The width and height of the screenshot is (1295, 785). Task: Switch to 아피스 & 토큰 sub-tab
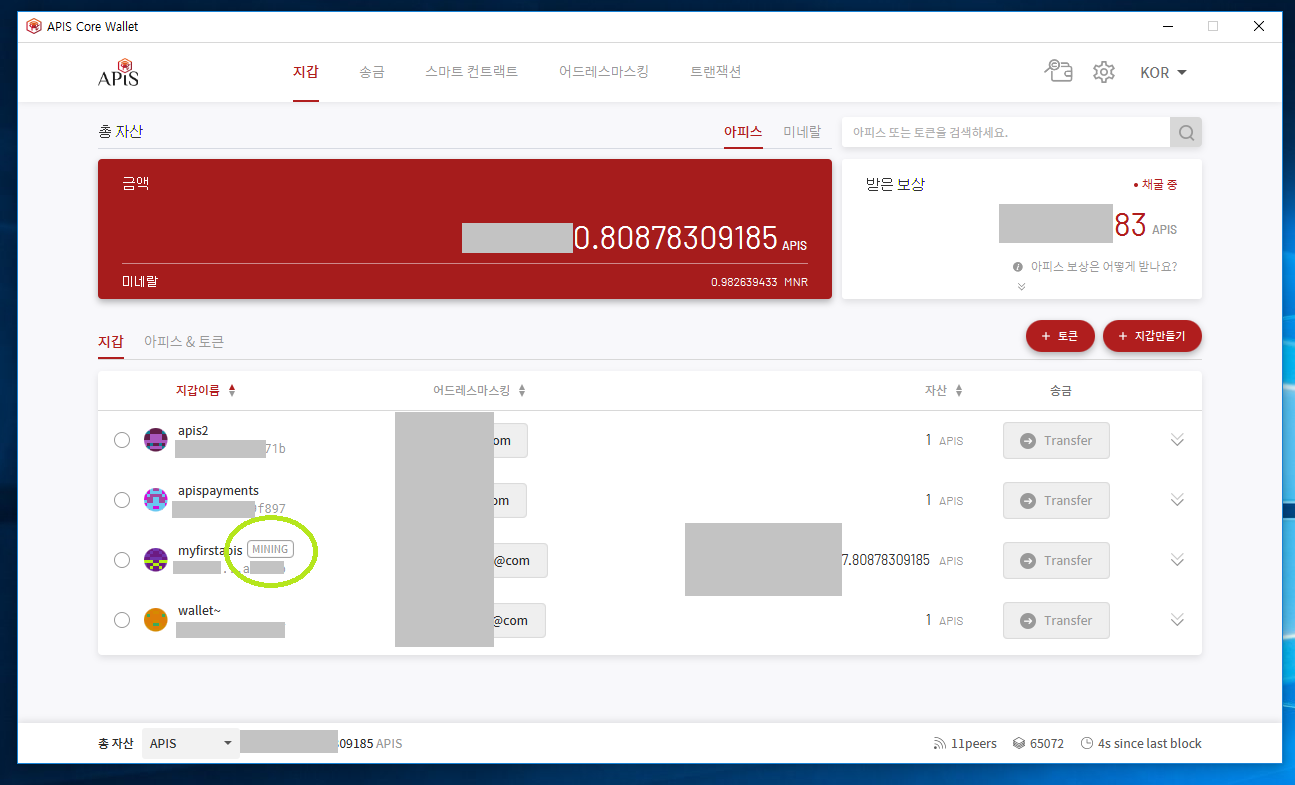[x=184, y=342]
